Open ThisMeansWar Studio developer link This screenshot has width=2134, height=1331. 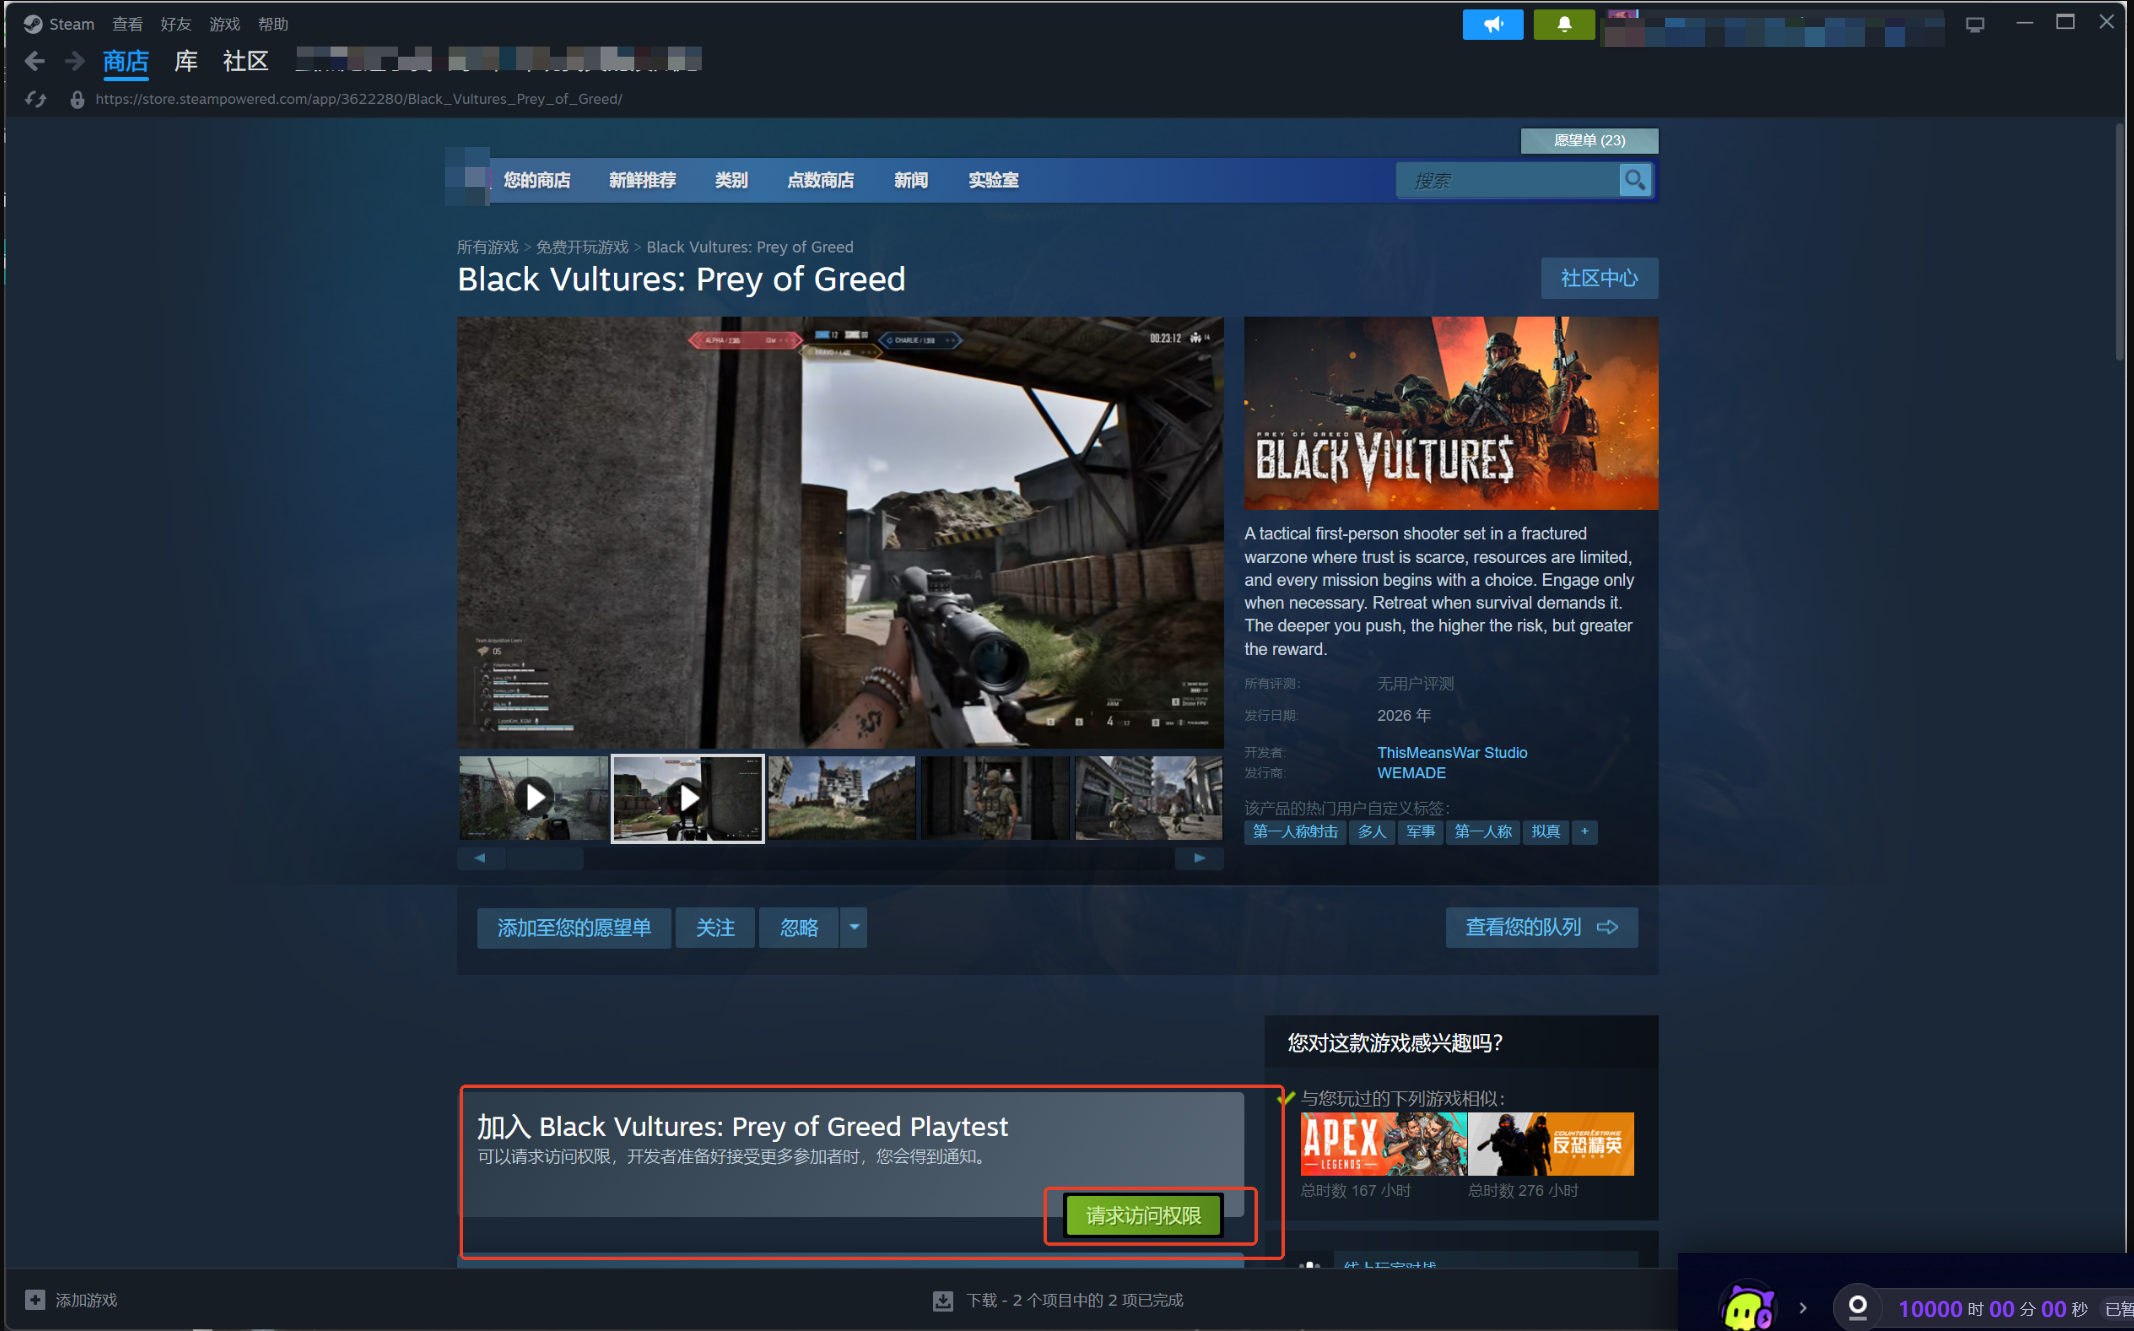point(1451,752)
